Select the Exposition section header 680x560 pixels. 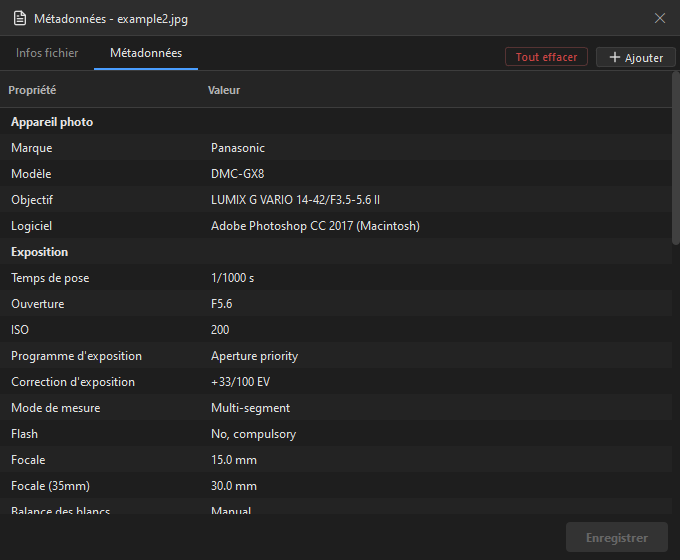click(x=39, y=252)
